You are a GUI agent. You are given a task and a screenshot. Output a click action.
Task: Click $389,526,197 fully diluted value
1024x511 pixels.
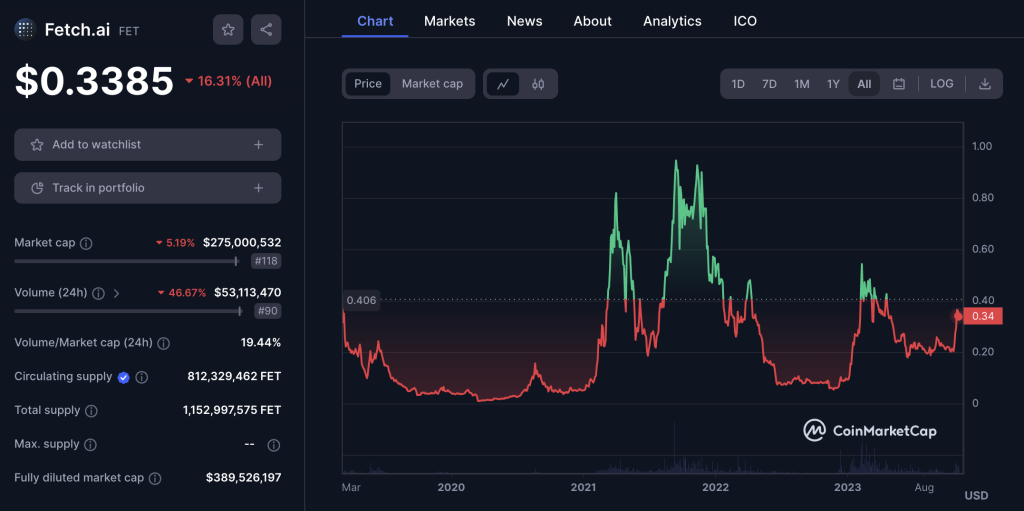tap(244, 478)
